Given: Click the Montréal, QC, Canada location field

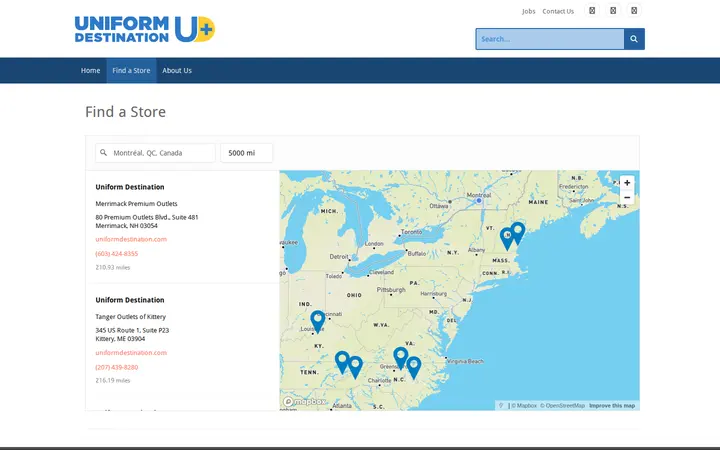Looking at the screenshot, I should coord(155,153).
